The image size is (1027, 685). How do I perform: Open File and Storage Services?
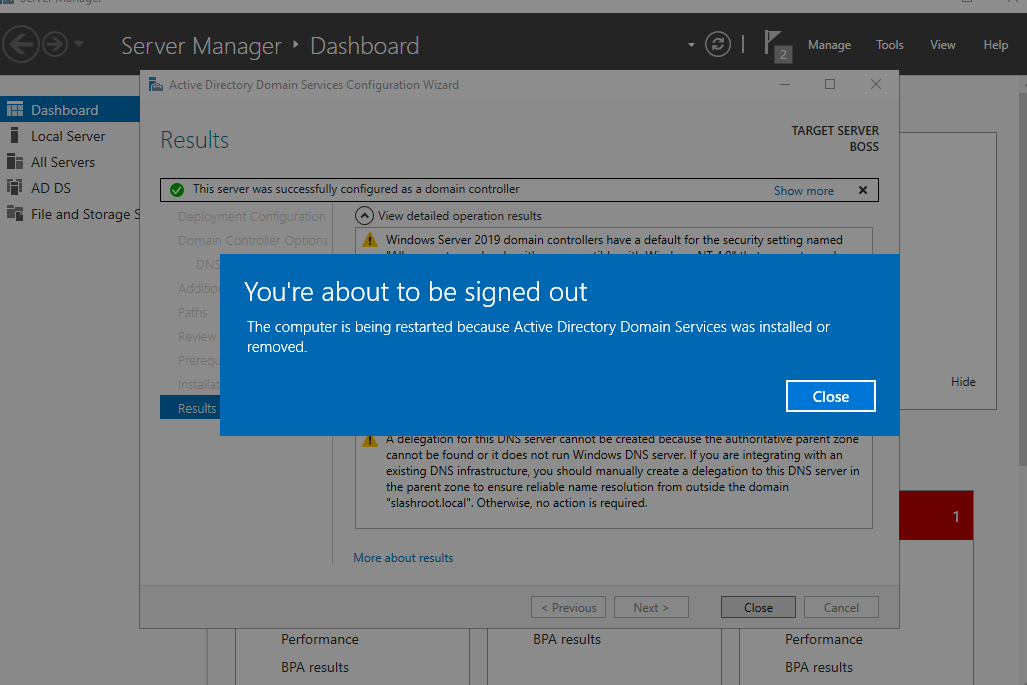coord(79,214)
